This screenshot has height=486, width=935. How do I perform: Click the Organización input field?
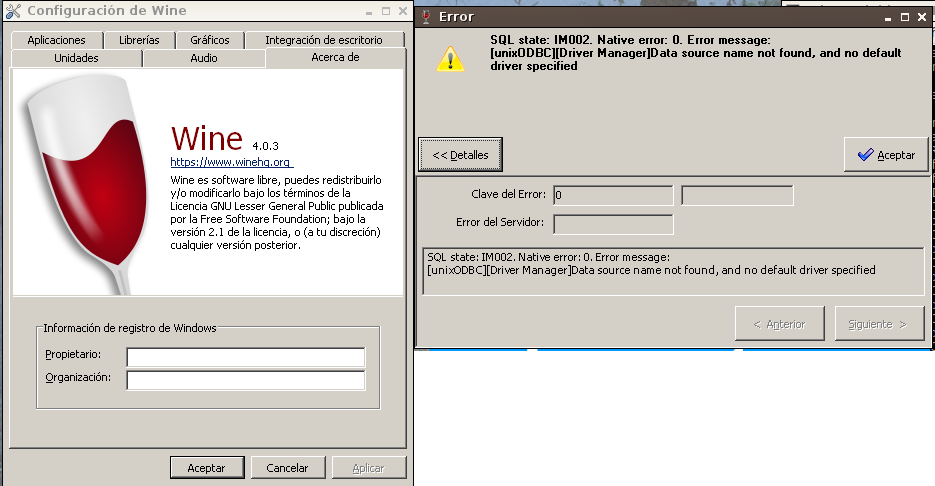click(246, 380)
